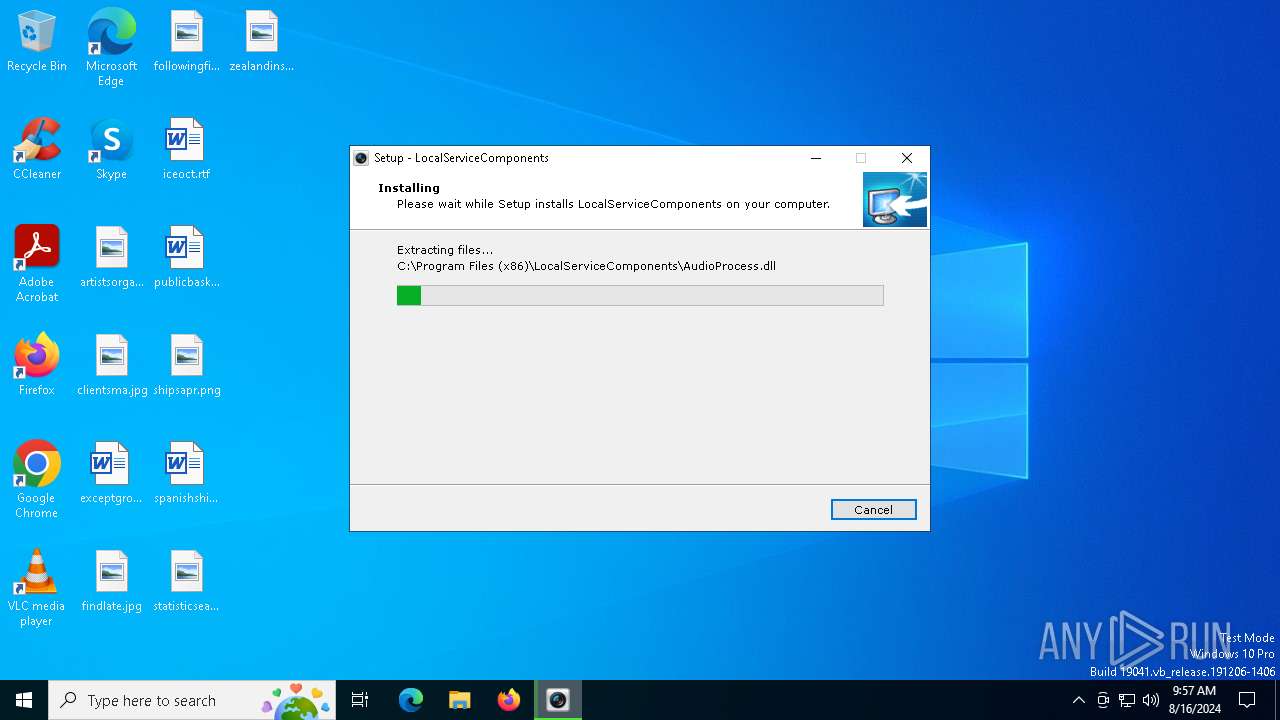The image size is (1280, 720).
Task: Close the Setup window
Action: [x=907, y=158]
